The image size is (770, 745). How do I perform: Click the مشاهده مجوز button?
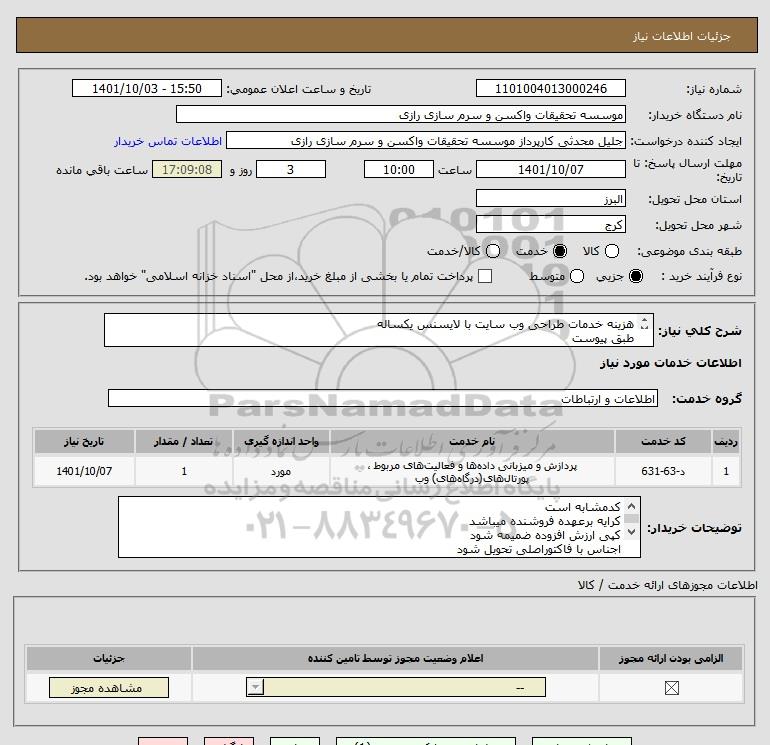(x=109, y=688)
